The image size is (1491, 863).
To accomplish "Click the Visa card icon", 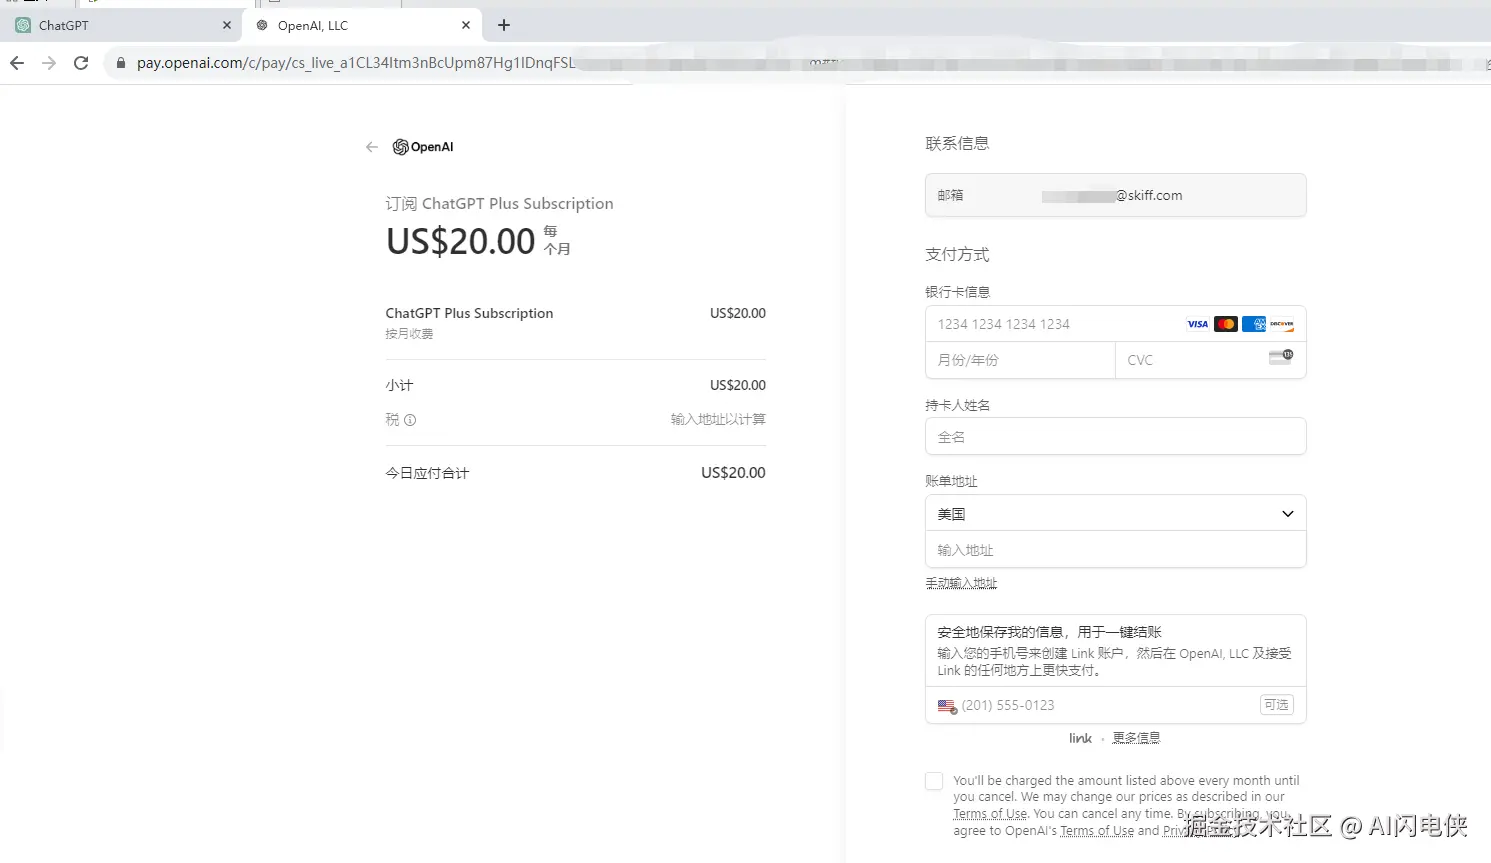I will 1198,324.
